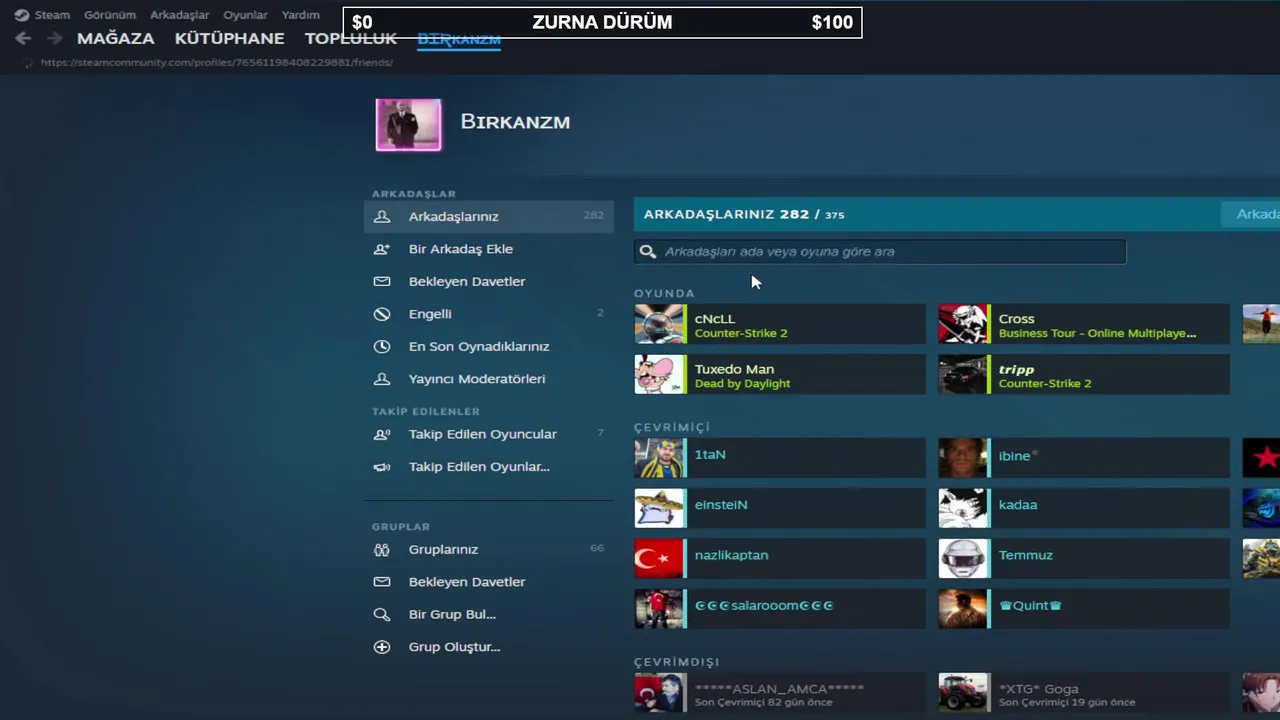Open offline friend ASLAN_AMCA
The height and width of the screenshot is (720, 1280).
pos(780,692)
